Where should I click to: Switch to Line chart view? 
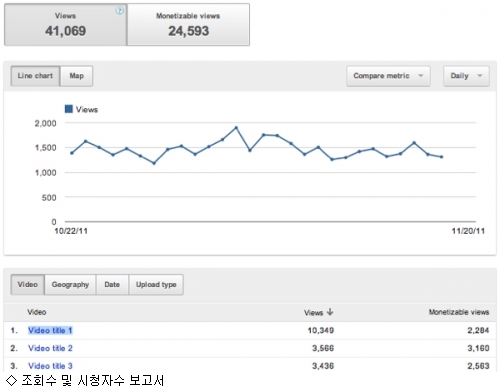point(35,76)
